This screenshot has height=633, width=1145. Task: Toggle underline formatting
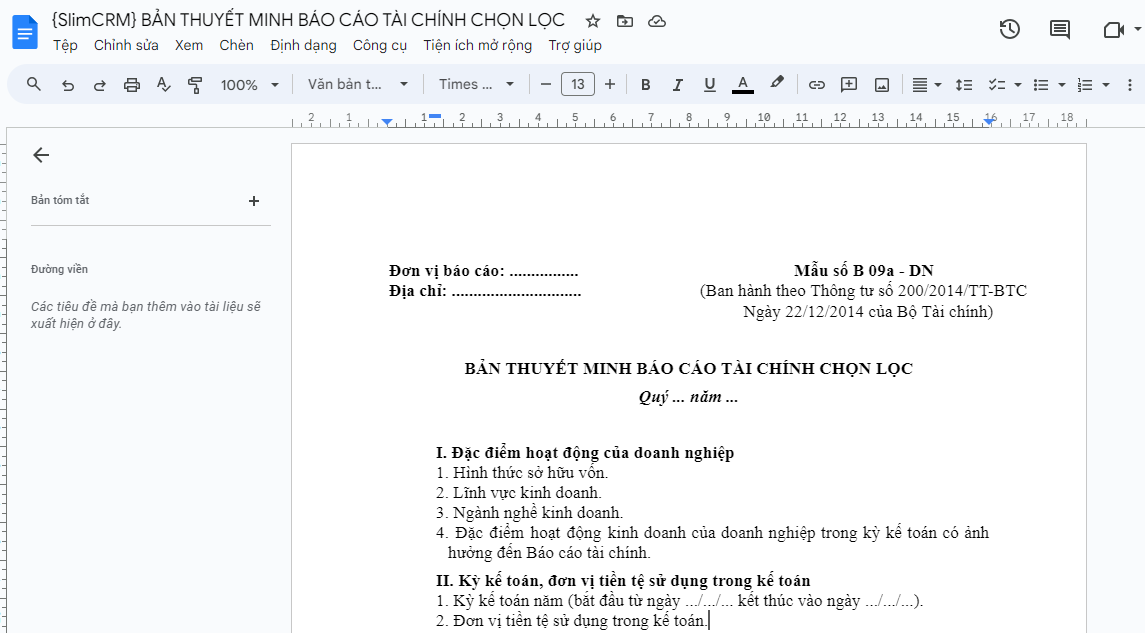pyautogui.click(x=709, y=84)
